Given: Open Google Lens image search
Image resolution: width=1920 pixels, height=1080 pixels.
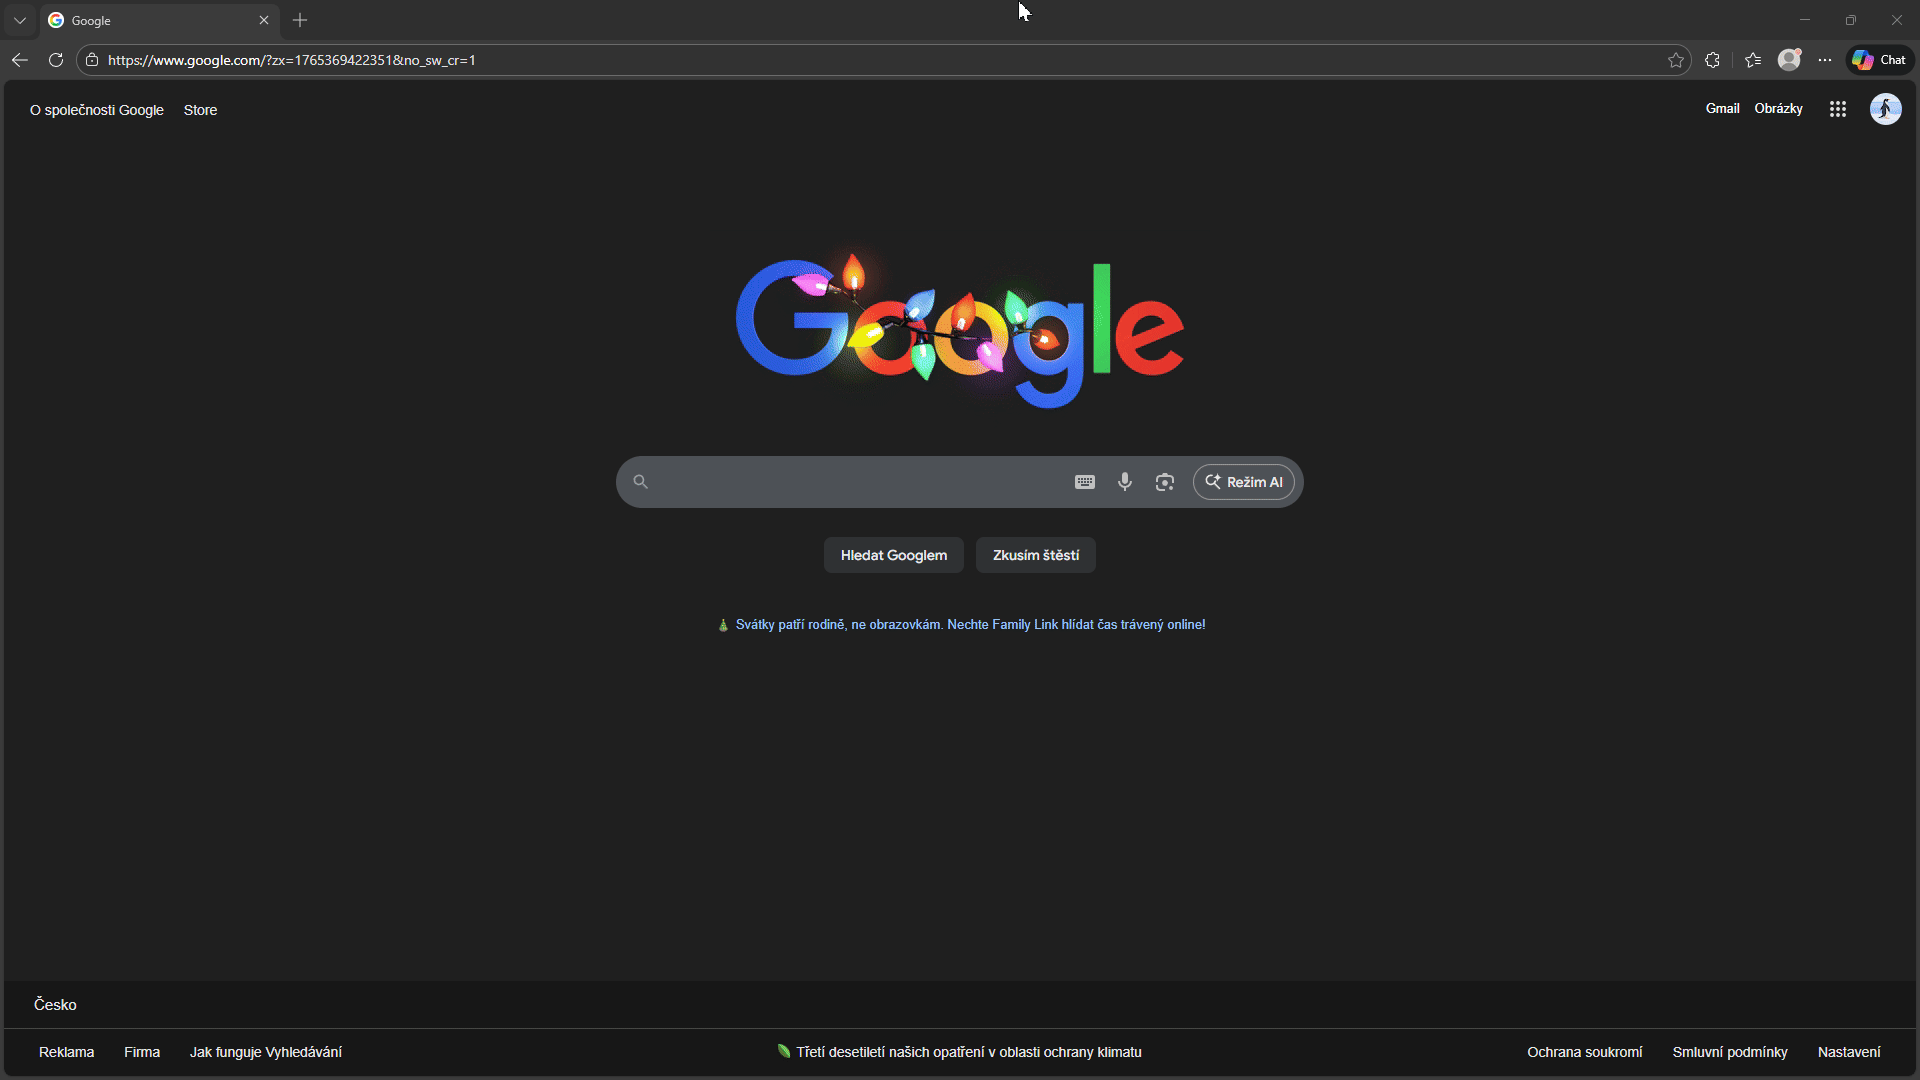Looking at the screenshot, I should (1164, 481).
